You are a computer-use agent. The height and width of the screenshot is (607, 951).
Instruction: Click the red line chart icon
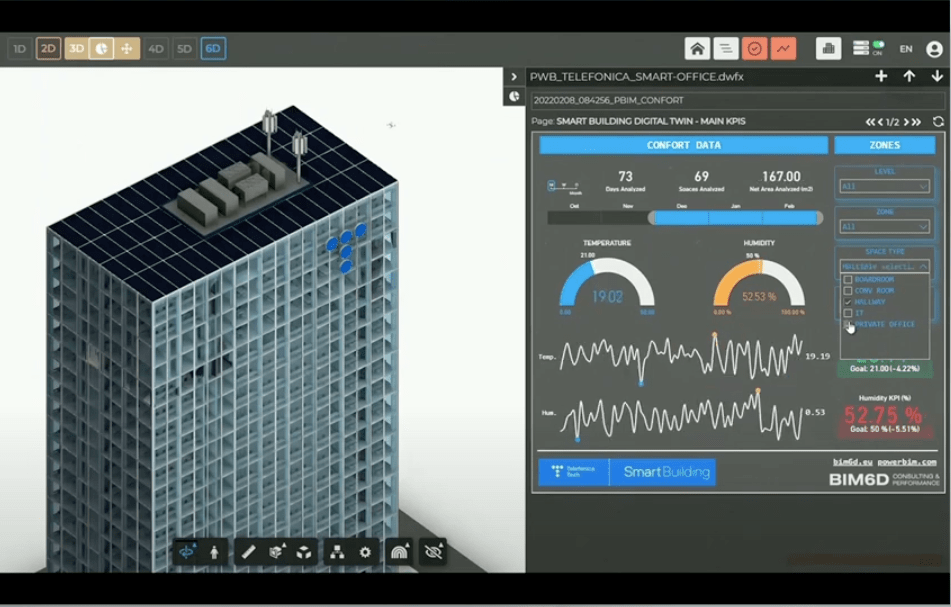tap(782, 48)
